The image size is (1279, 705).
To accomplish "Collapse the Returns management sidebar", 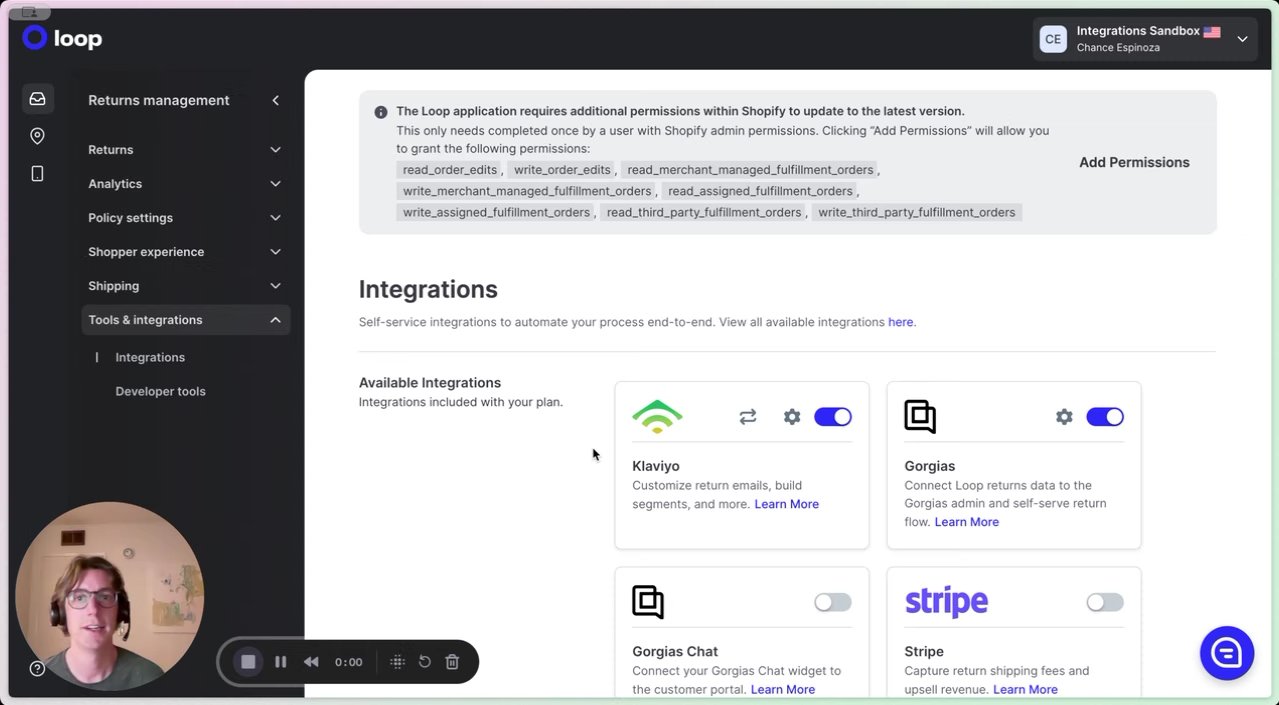I will (275, 100).
